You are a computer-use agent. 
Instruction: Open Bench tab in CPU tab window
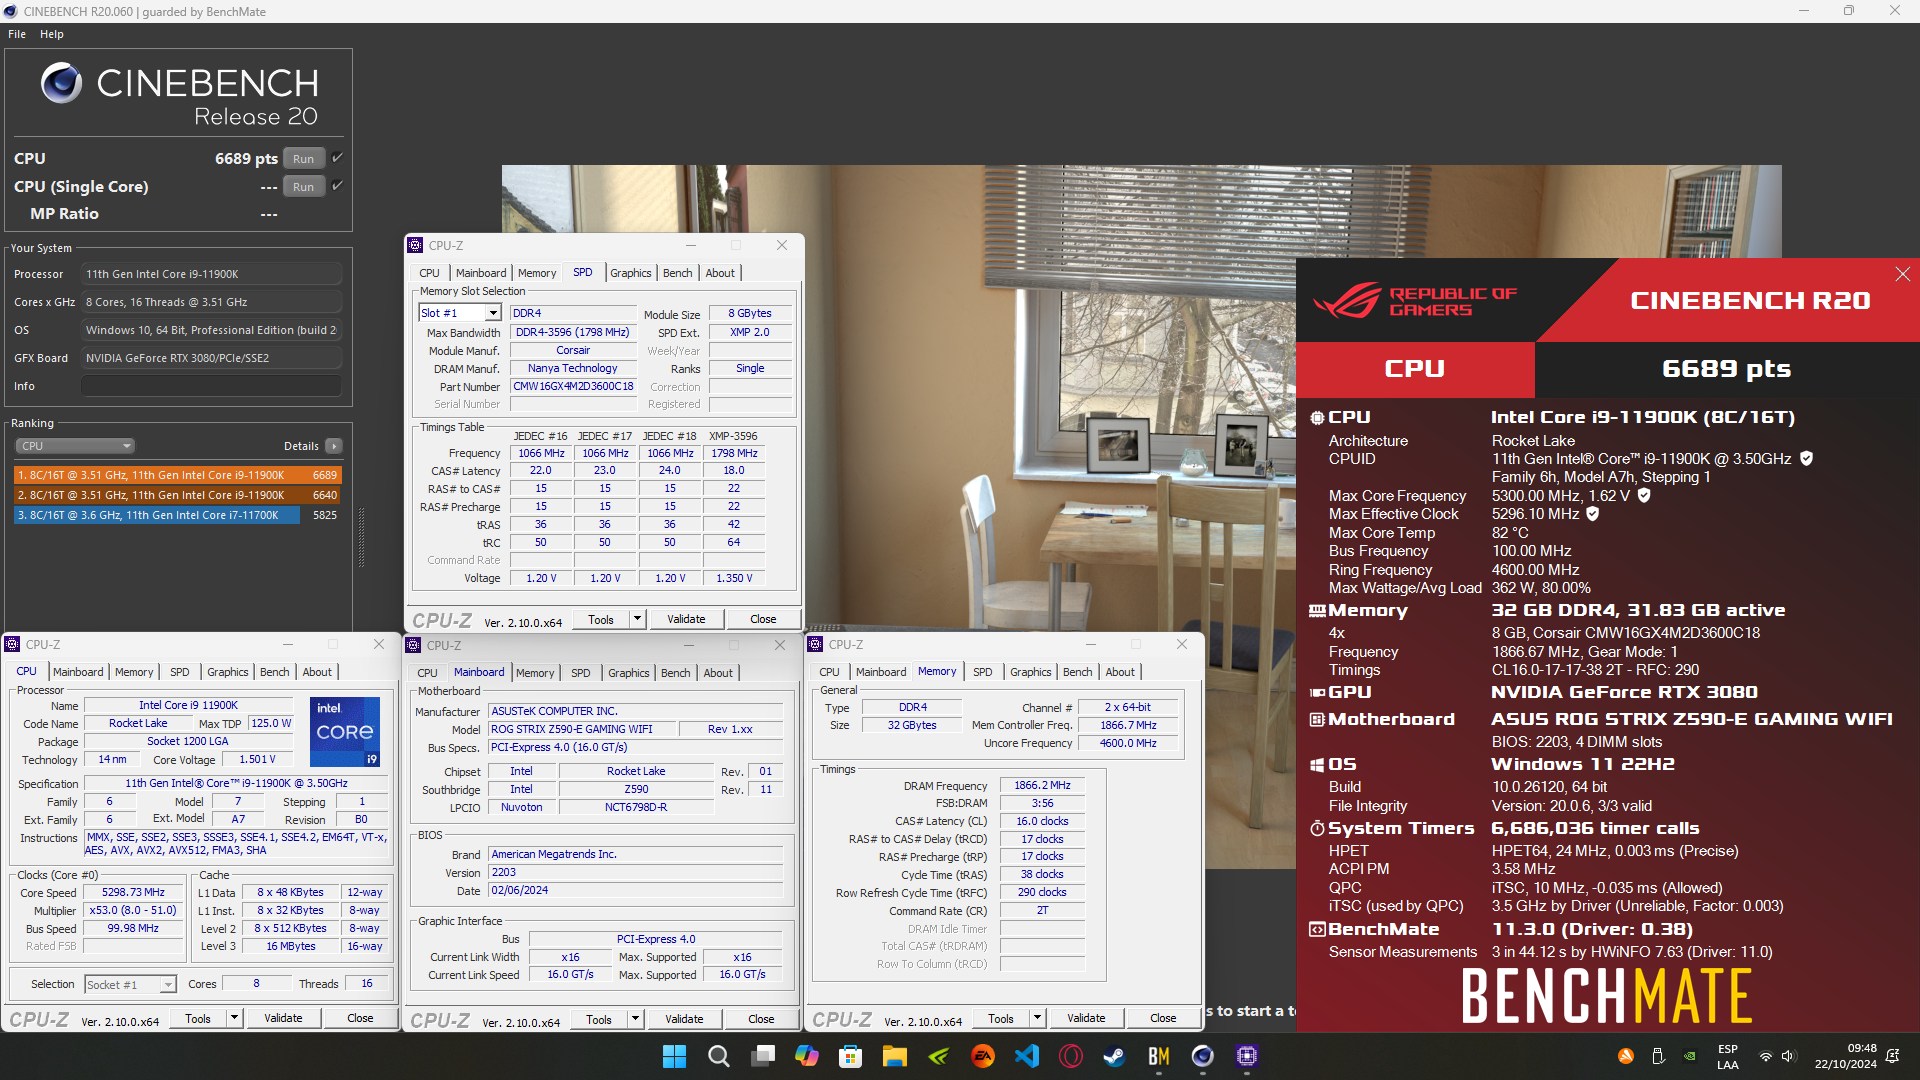[275, 672]
